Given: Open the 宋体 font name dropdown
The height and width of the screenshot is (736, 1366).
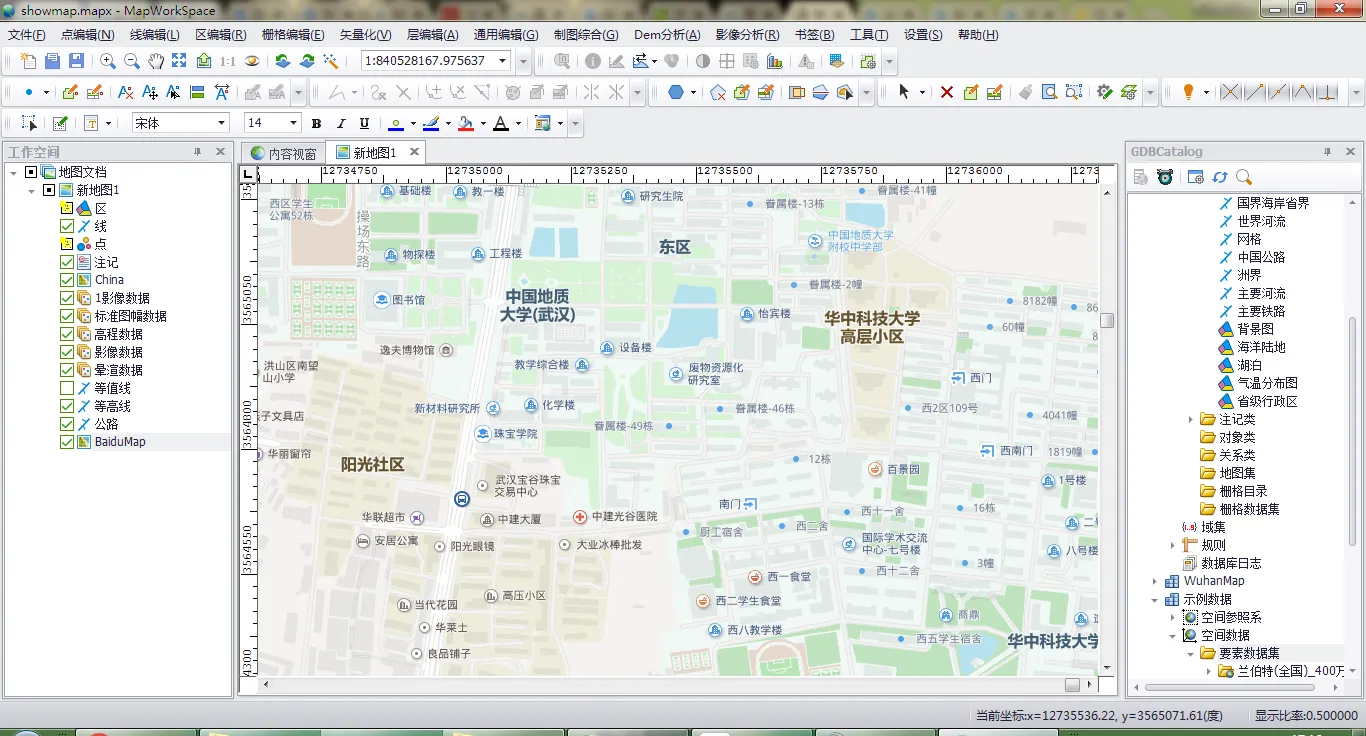Looking at the screenshot, I should point(222,123).
